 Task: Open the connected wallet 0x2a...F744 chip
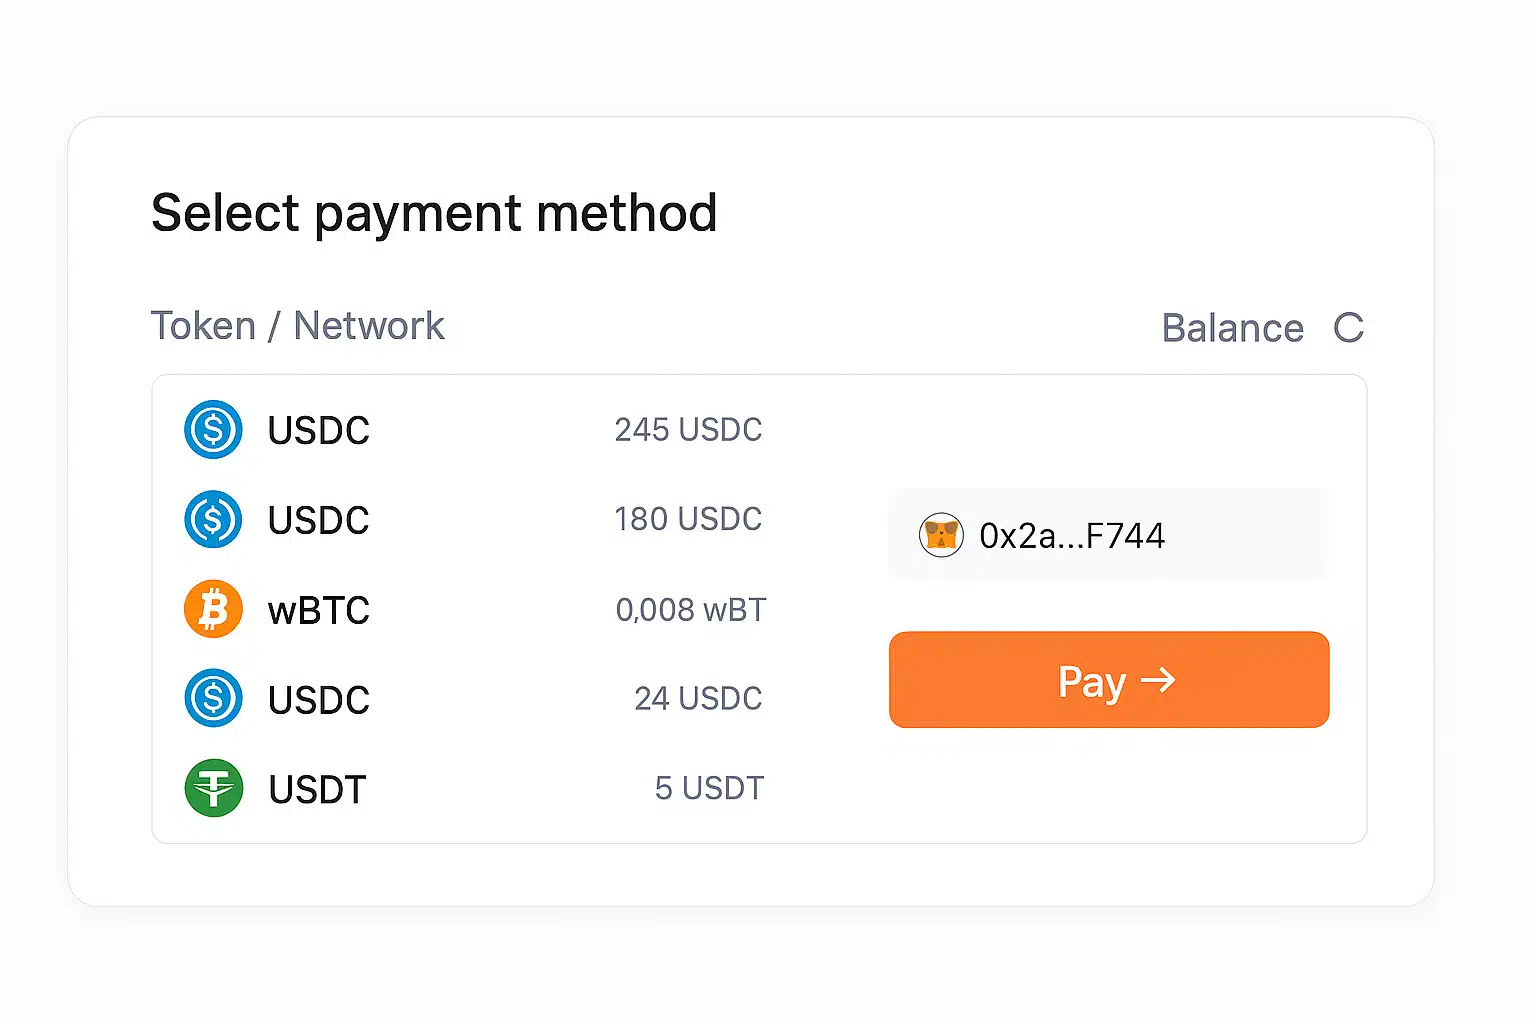(1108, 535)
